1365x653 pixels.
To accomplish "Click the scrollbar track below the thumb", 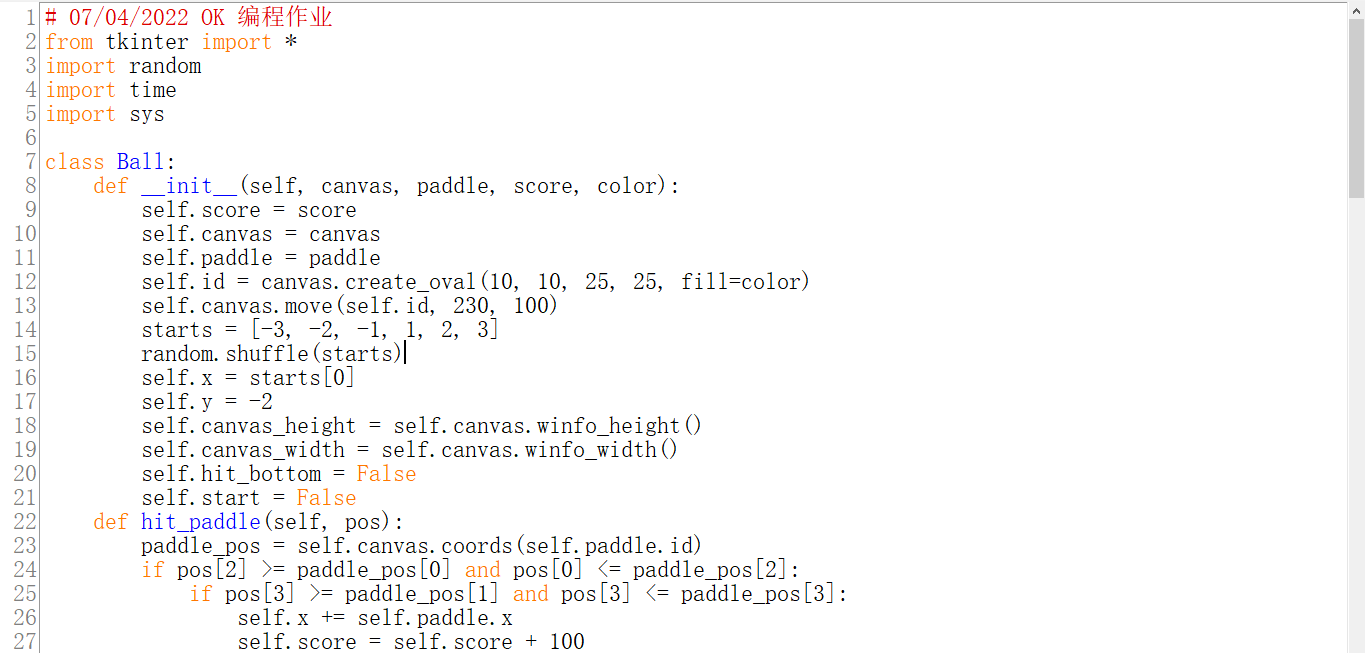I will [1356, 425].
